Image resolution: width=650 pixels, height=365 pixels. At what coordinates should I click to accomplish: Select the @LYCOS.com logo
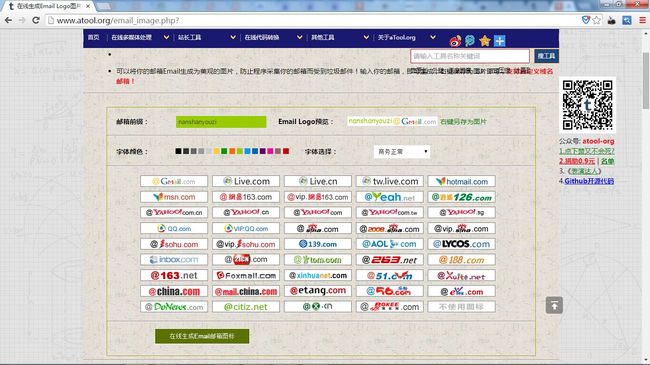pos(461,244)
